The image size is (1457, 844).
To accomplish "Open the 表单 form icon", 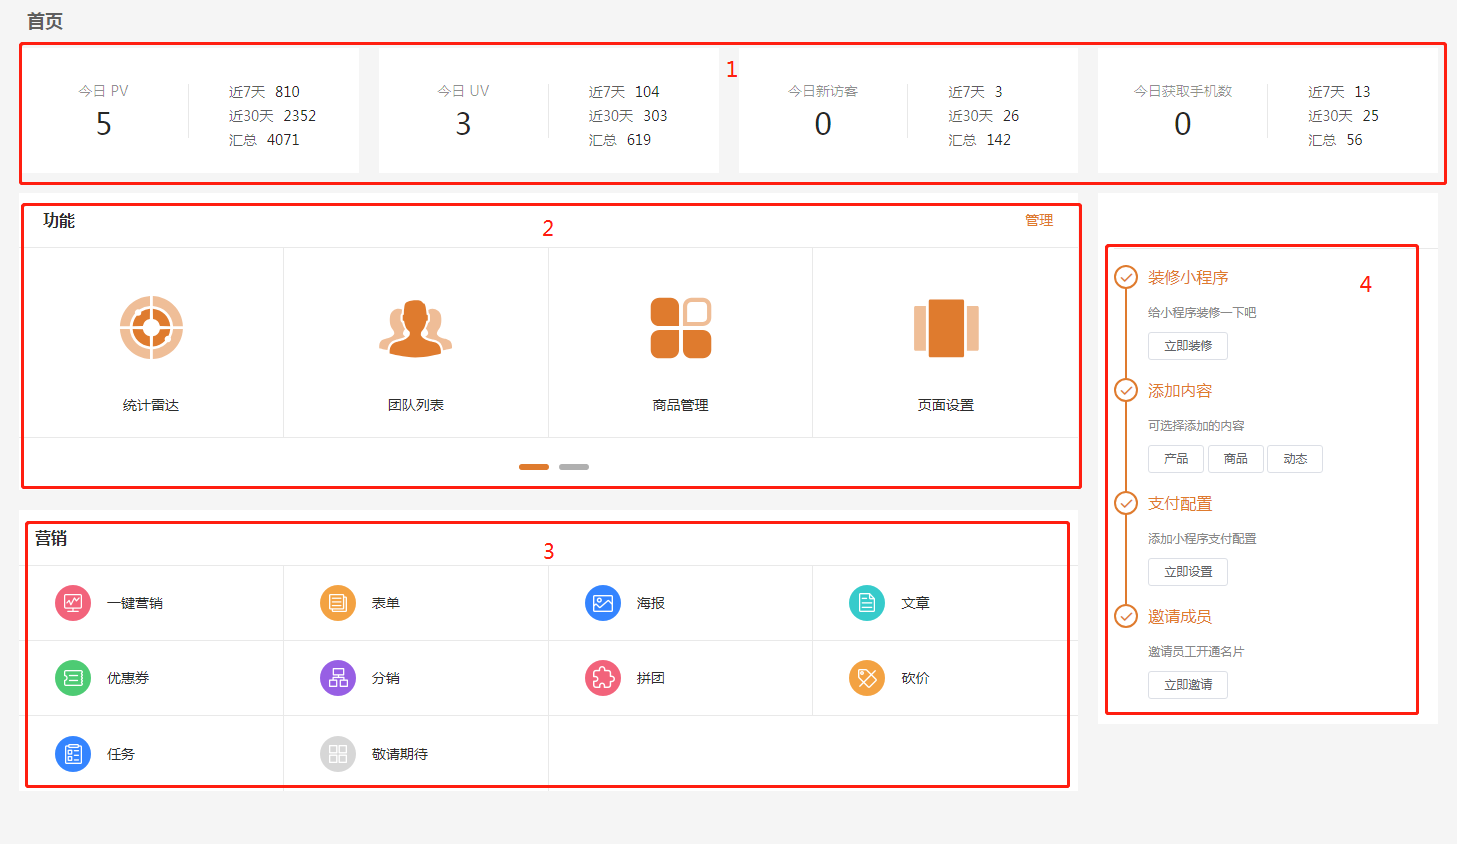I will [x=338, y=603].
